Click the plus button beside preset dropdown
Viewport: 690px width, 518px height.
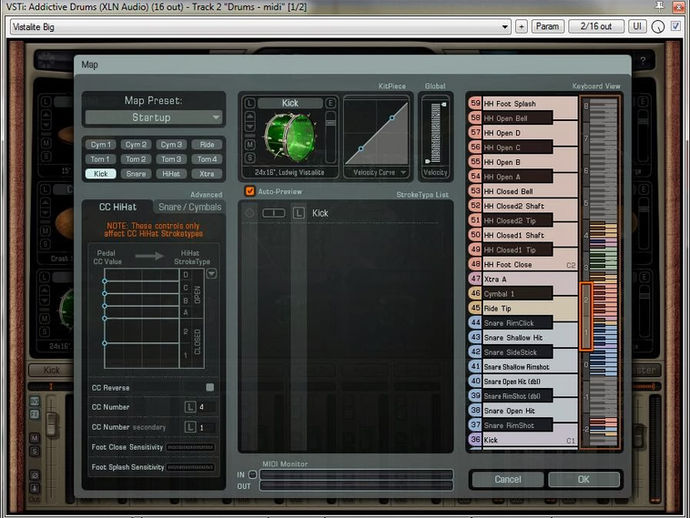point(521,26)
